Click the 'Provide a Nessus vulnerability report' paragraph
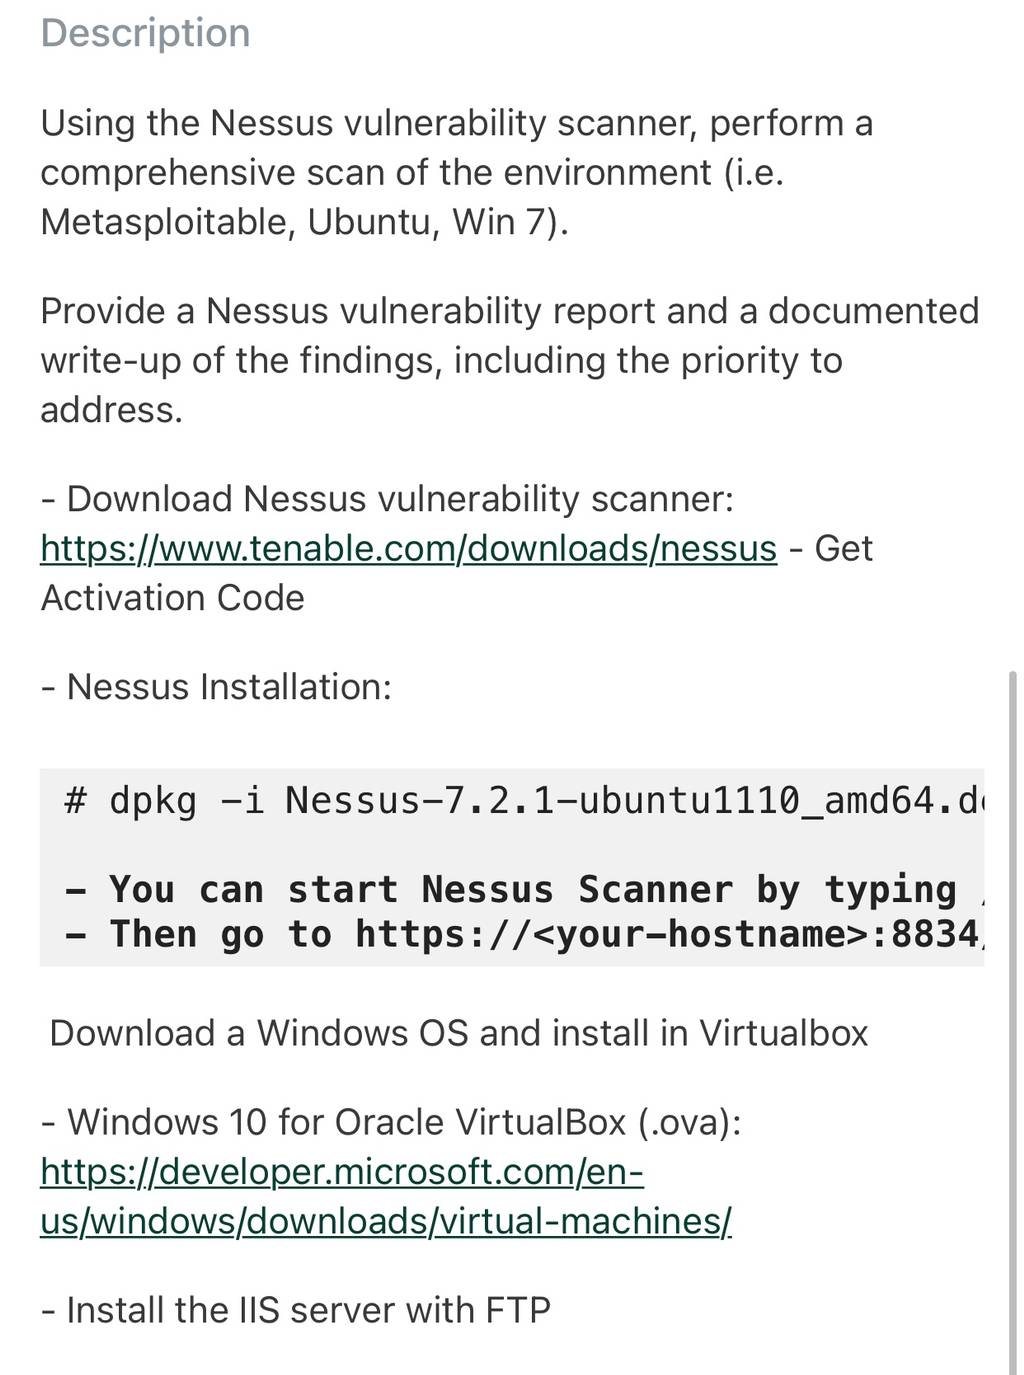 coord(509,360)
